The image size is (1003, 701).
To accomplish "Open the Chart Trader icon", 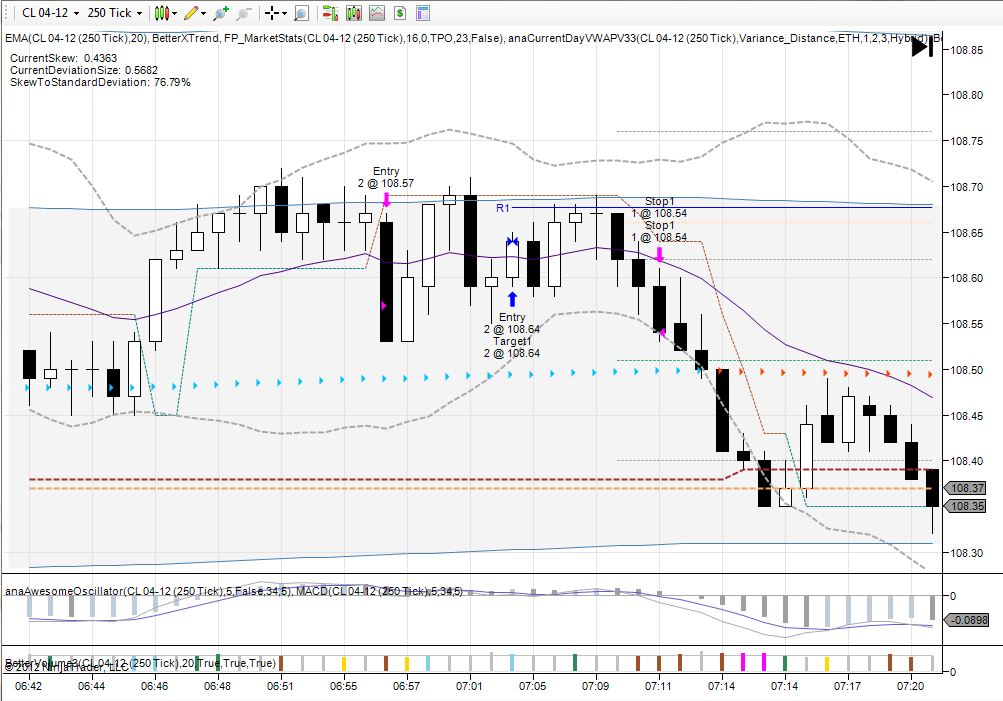I will tap(330, 13).
